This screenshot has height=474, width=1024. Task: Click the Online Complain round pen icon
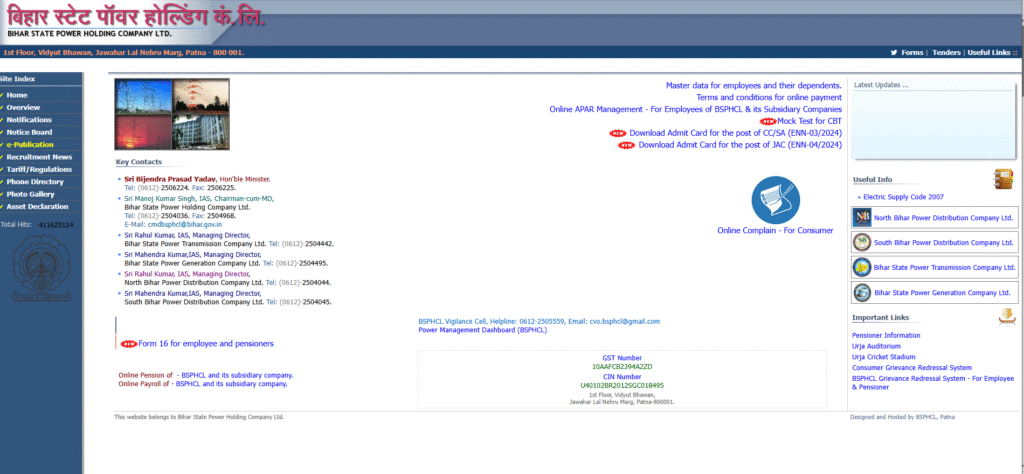click(x=776, y=200)
